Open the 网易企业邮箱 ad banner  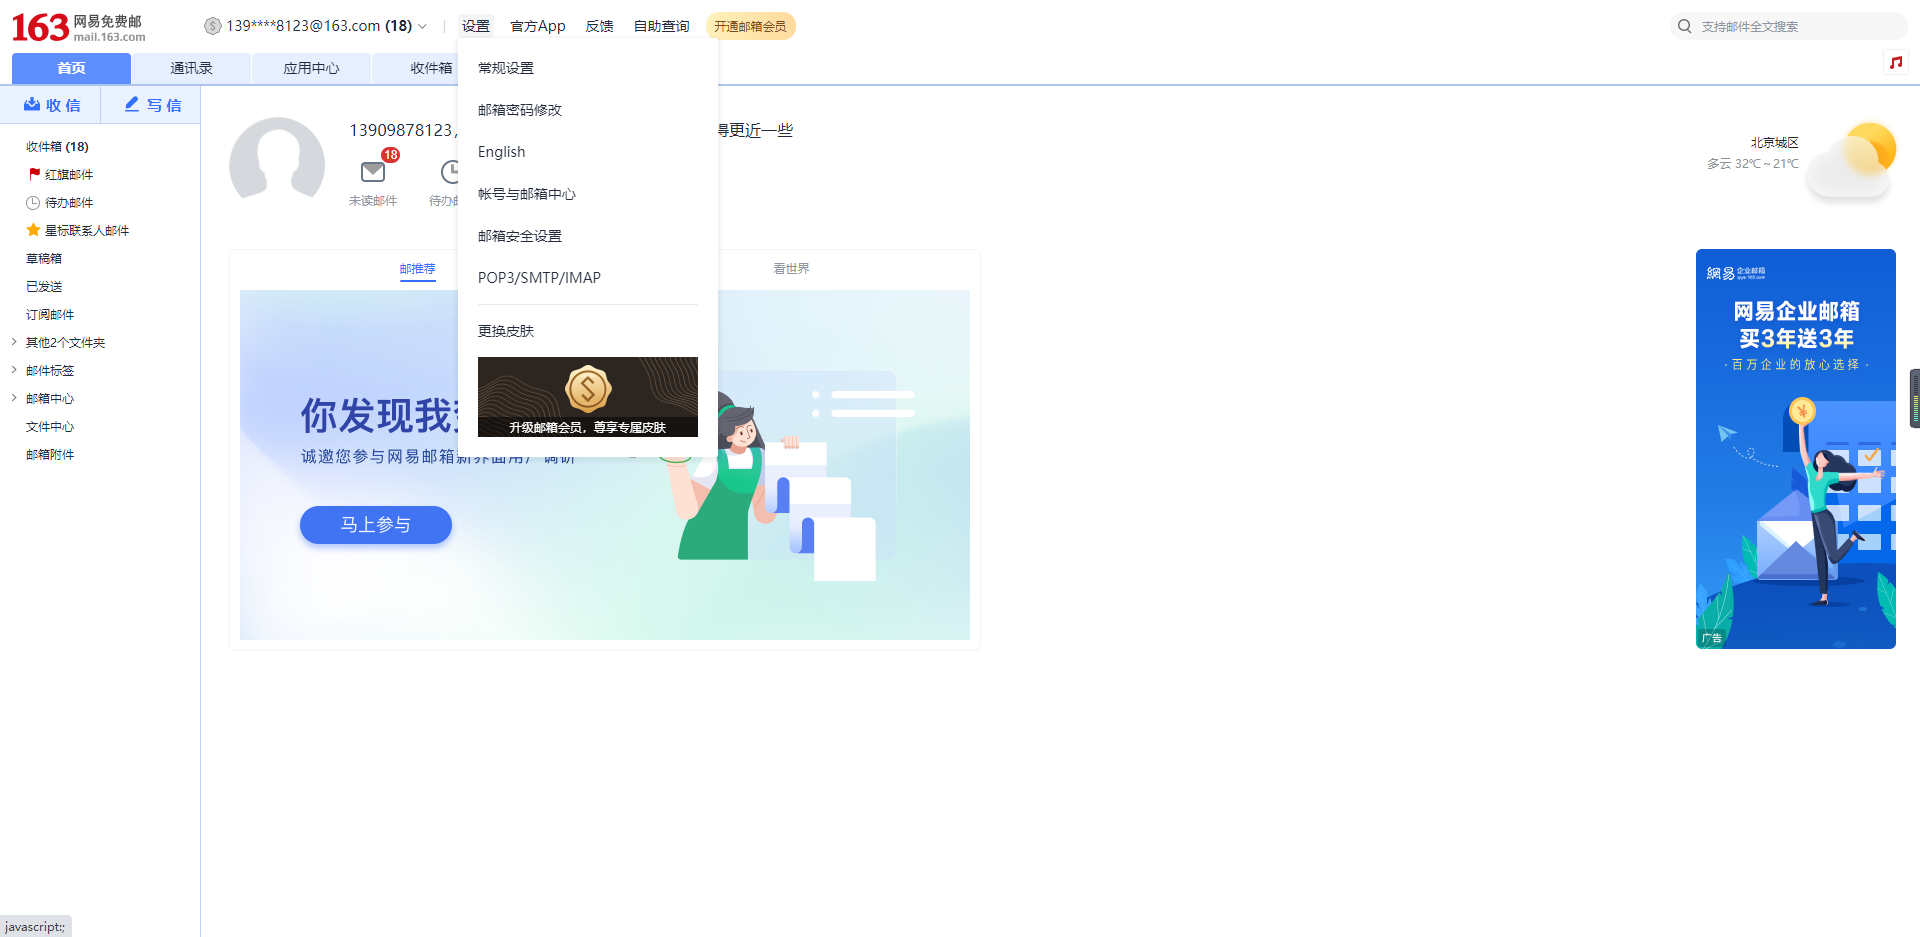point(1796,449)
